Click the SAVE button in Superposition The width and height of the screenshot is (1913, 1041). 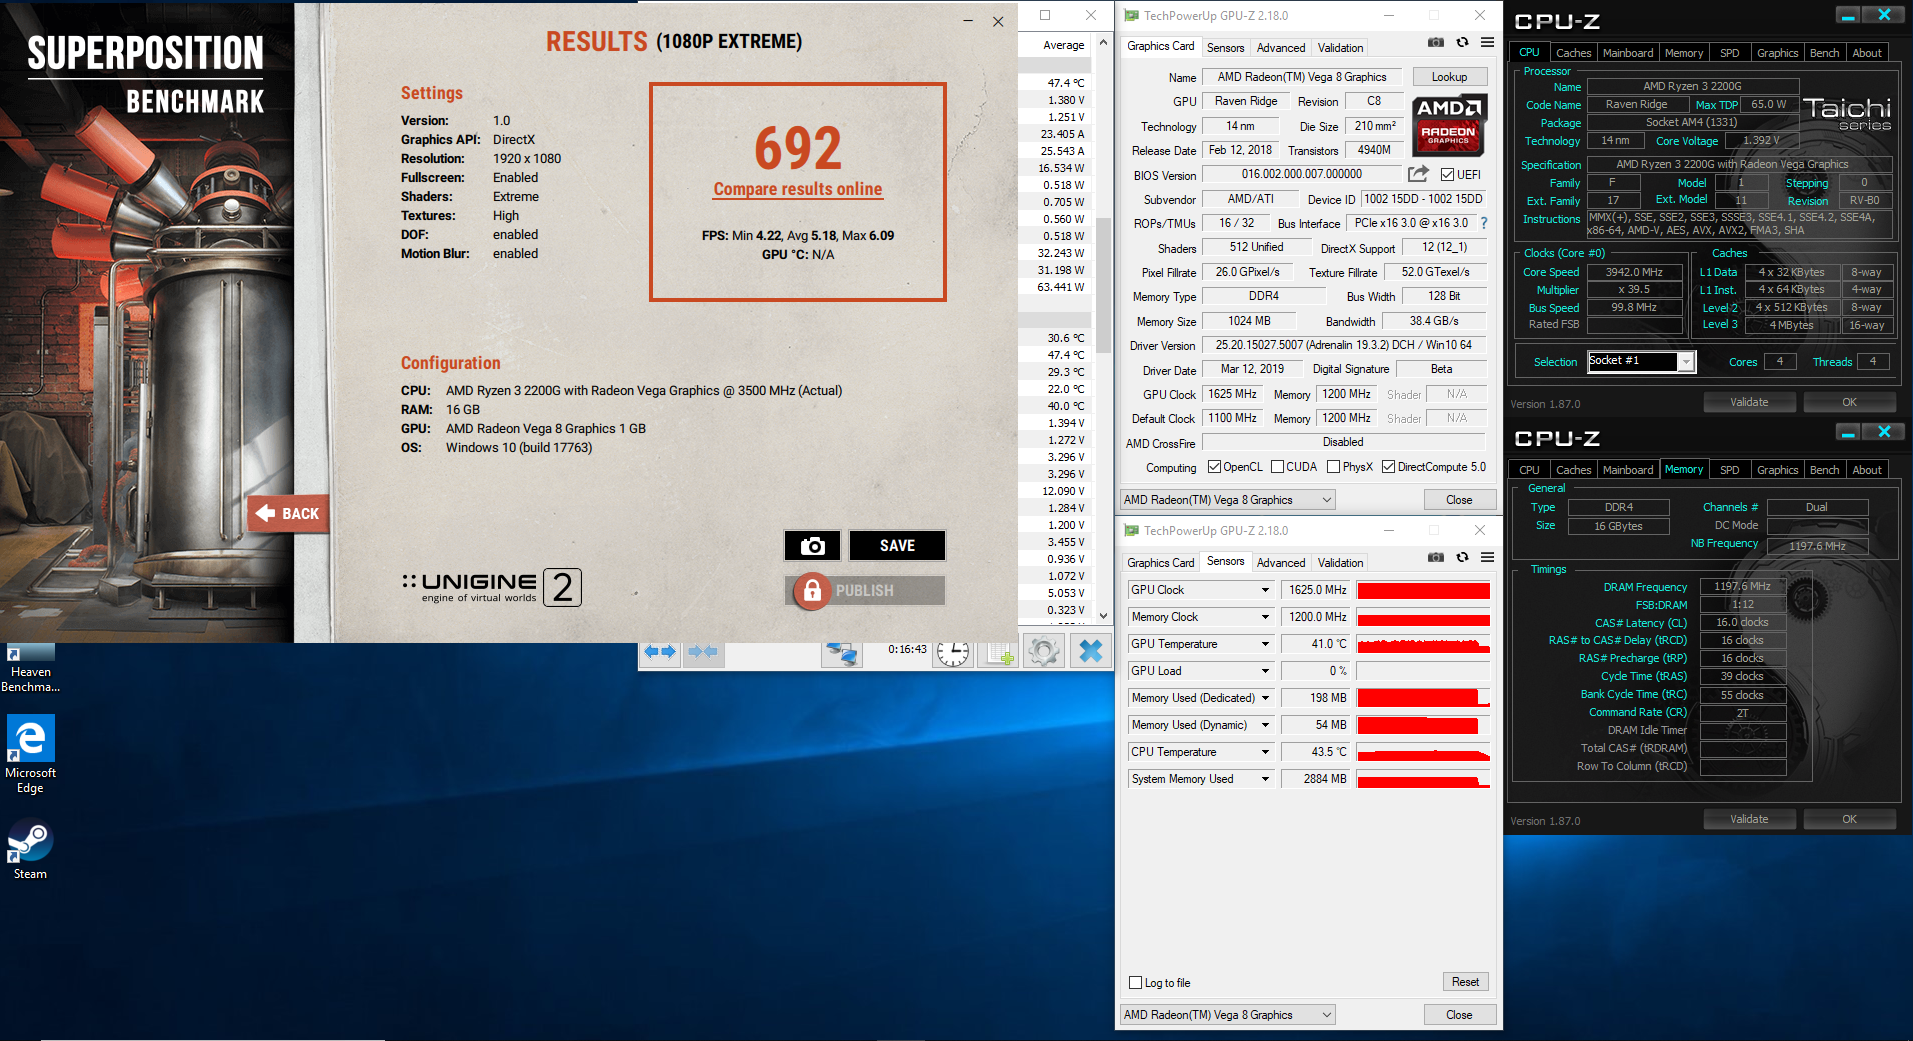(x=897, y=546)
